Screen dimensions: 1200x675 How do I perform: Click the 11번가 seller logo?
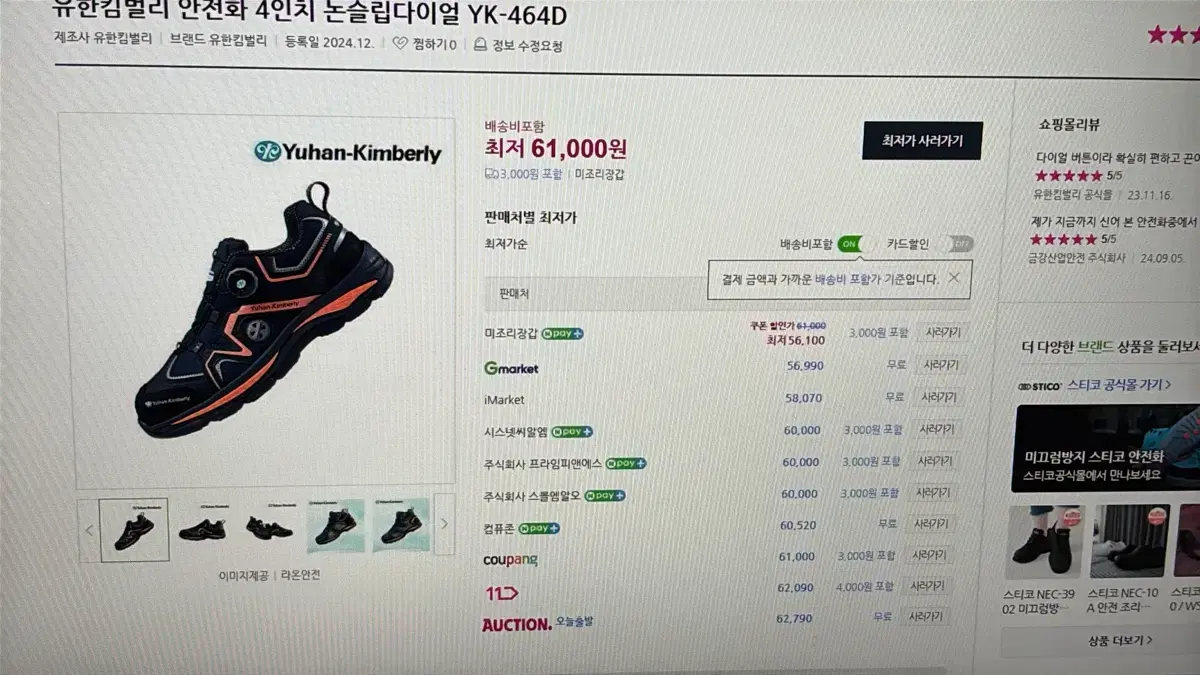[500, 593]
